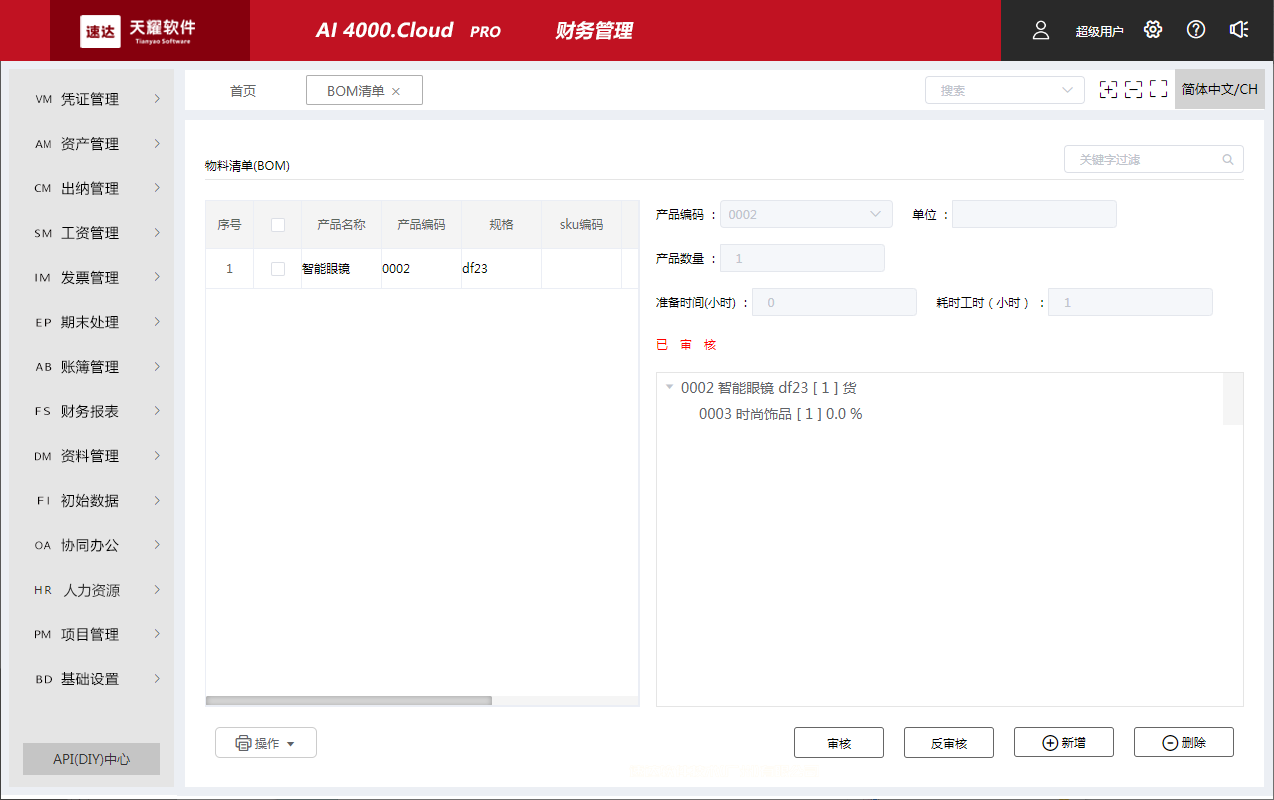Click the zoom-out bracket icon near search

click(1133, 89)
